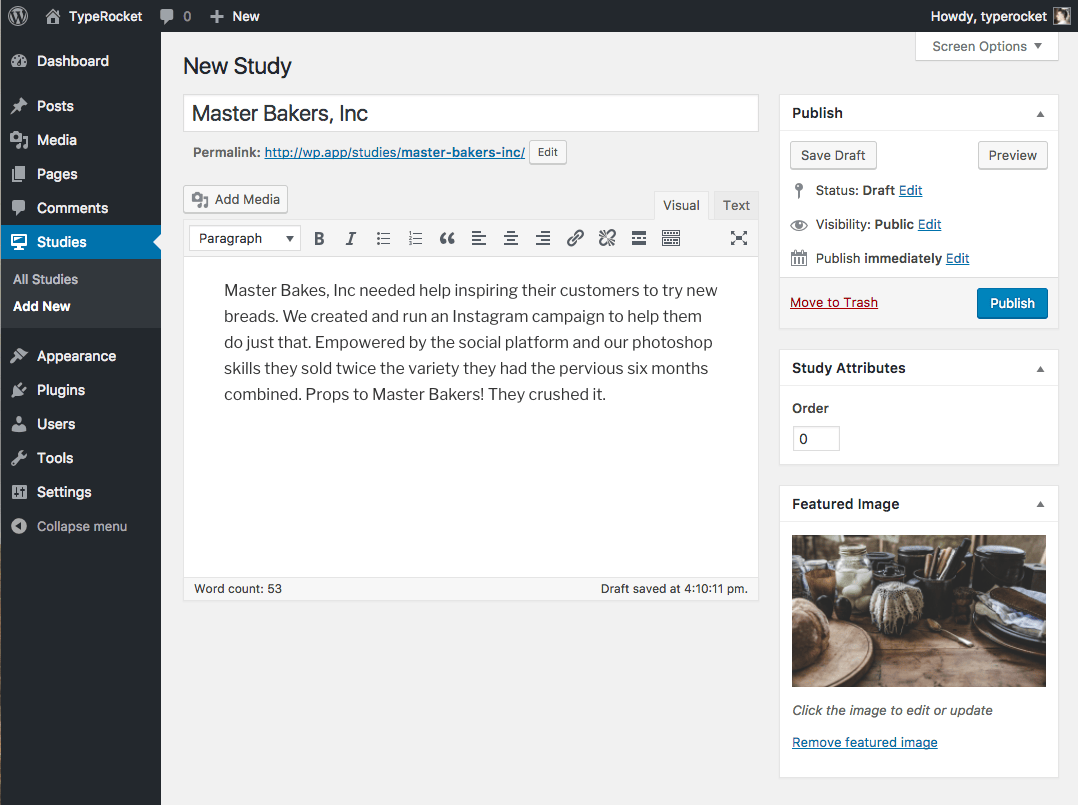Insert or edit a link
The image size is (1078, 805).
point(575,239)
